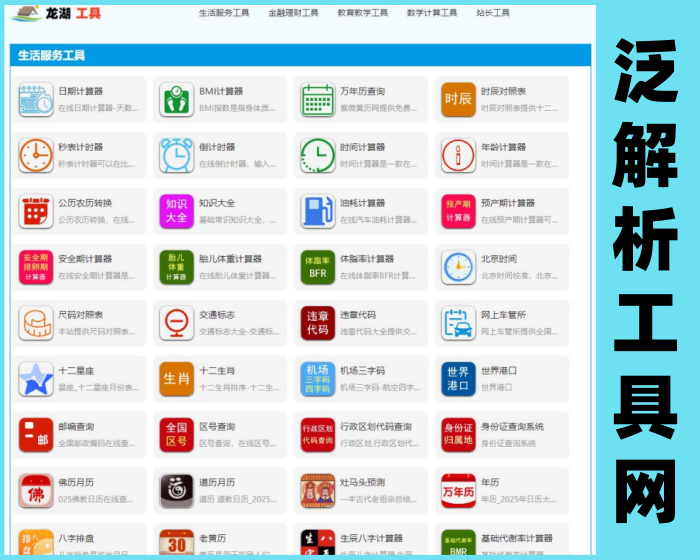This screenshot has width=700, height=560.
Task: Open the 北京时间 clock icon
Action: pos(459,267)
